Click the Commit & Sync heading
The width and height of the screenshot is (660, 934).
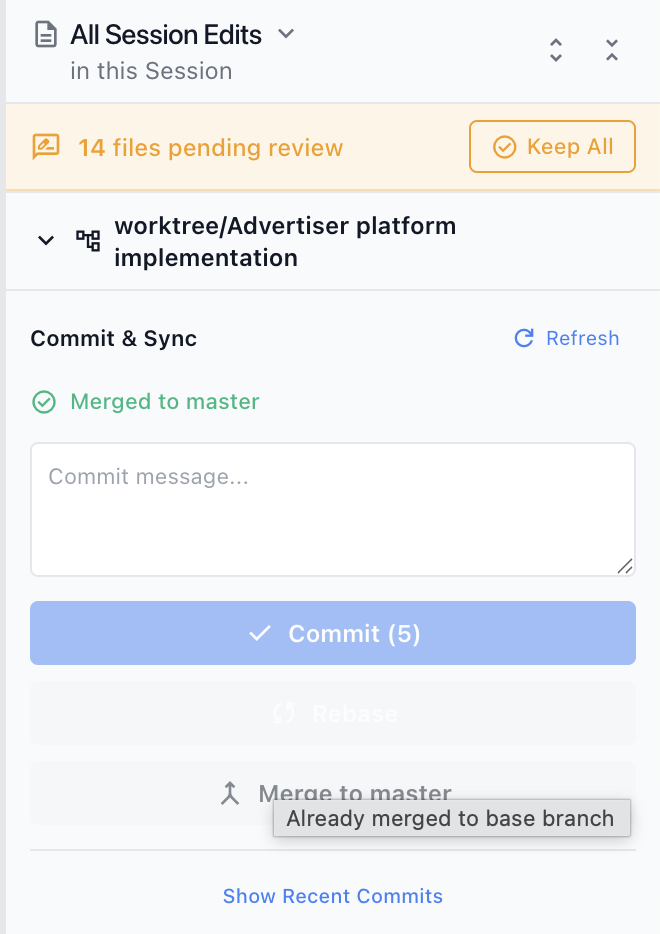point(114,338)
